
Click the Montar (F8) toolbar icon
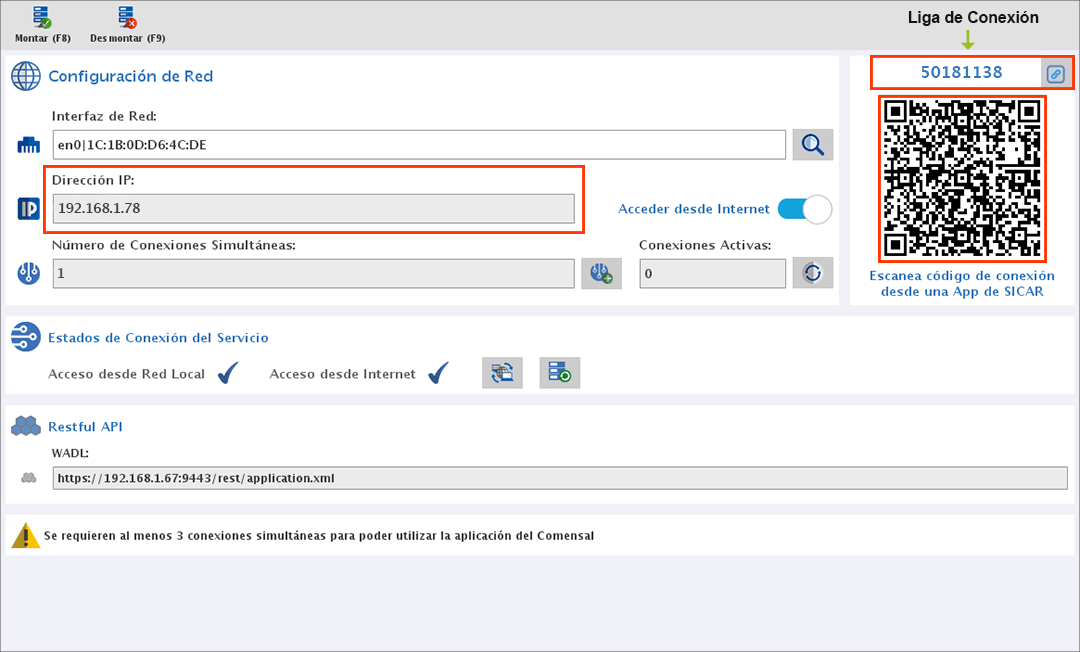click(42, 18)
